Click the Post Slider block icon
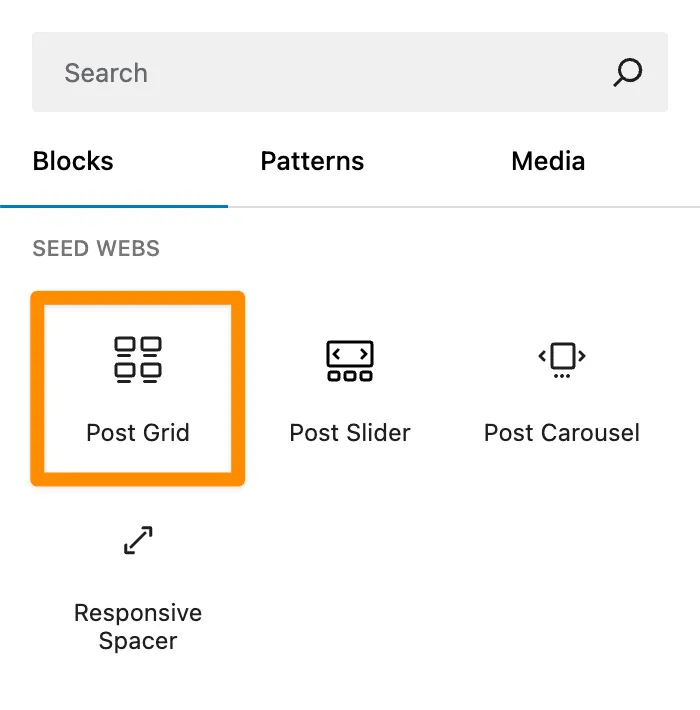Screen dimensions: 700x710 [x=350, y=360]
